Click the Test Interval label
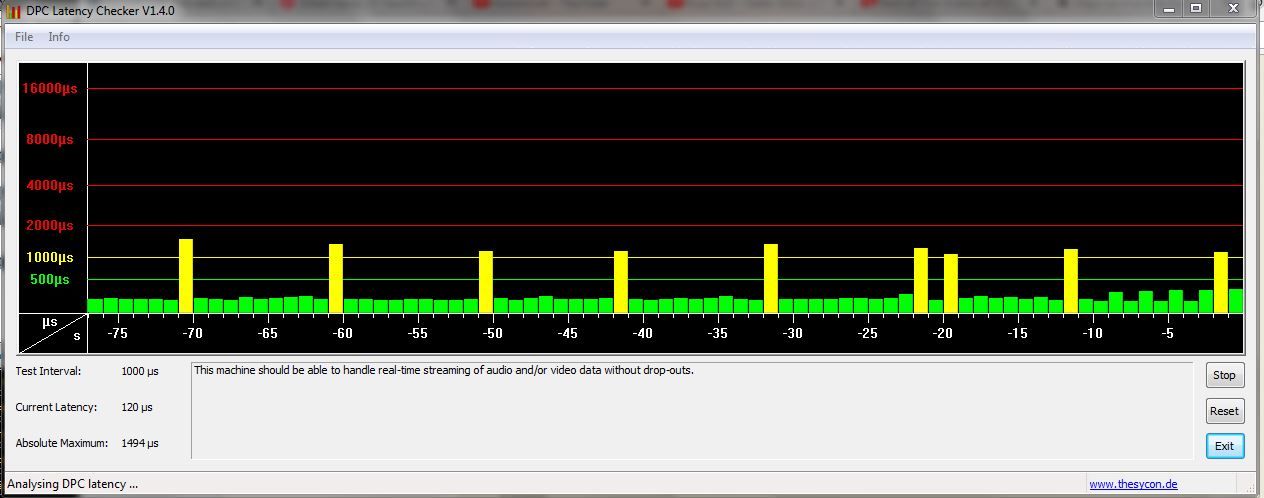1264x498 pixels. click(x=48, y=371)
